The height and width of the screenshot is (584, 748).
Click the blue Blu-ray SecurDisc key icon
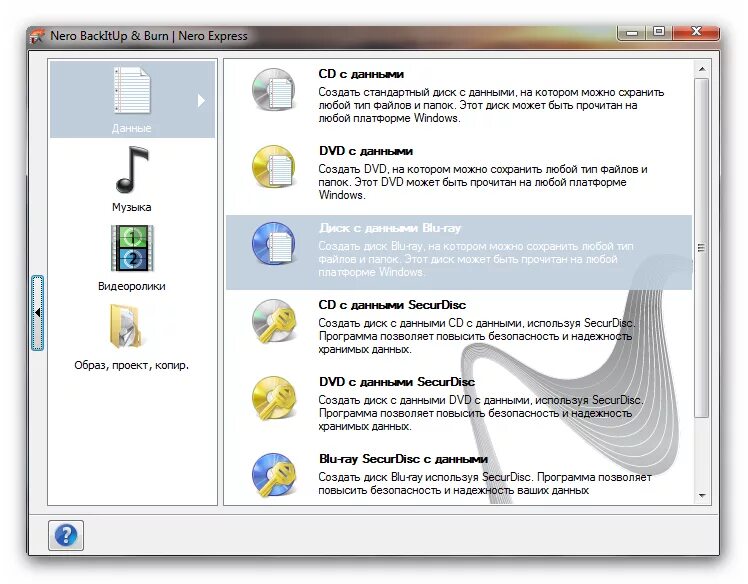coord(274,475)
